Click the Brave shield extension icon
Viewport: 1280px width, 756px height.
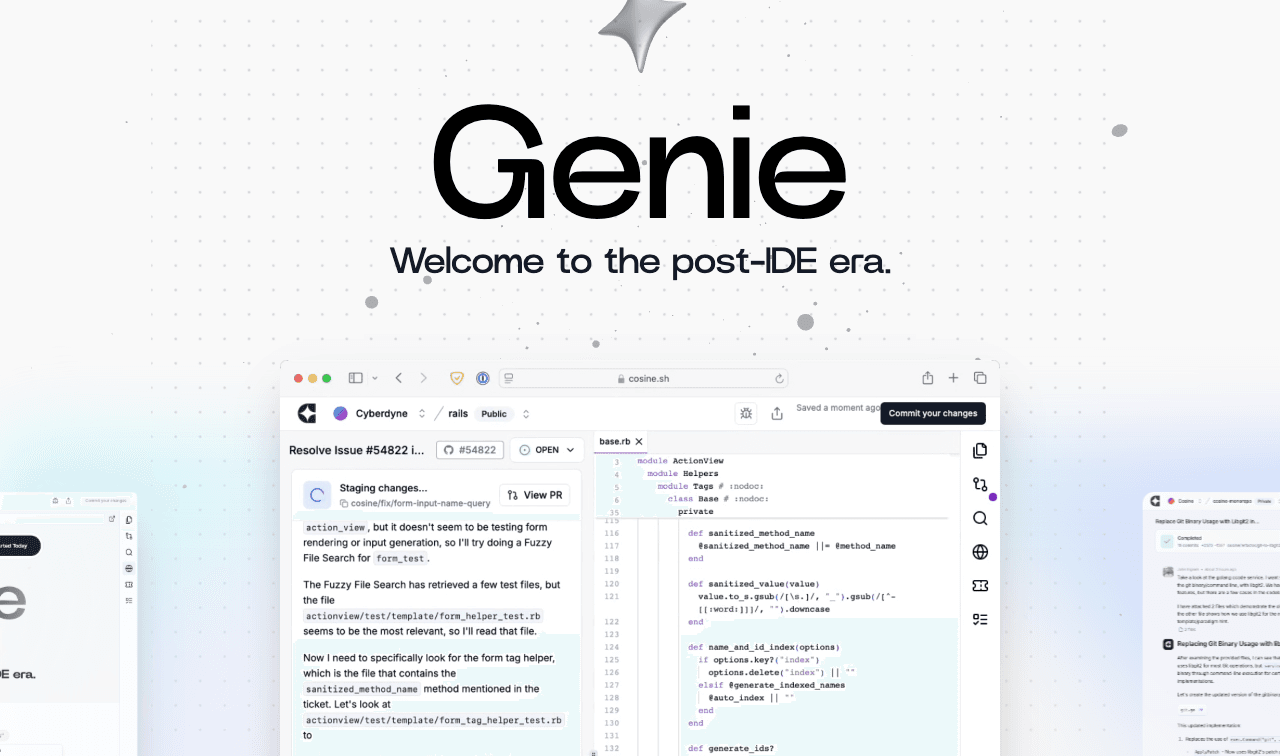coord(457,378)
